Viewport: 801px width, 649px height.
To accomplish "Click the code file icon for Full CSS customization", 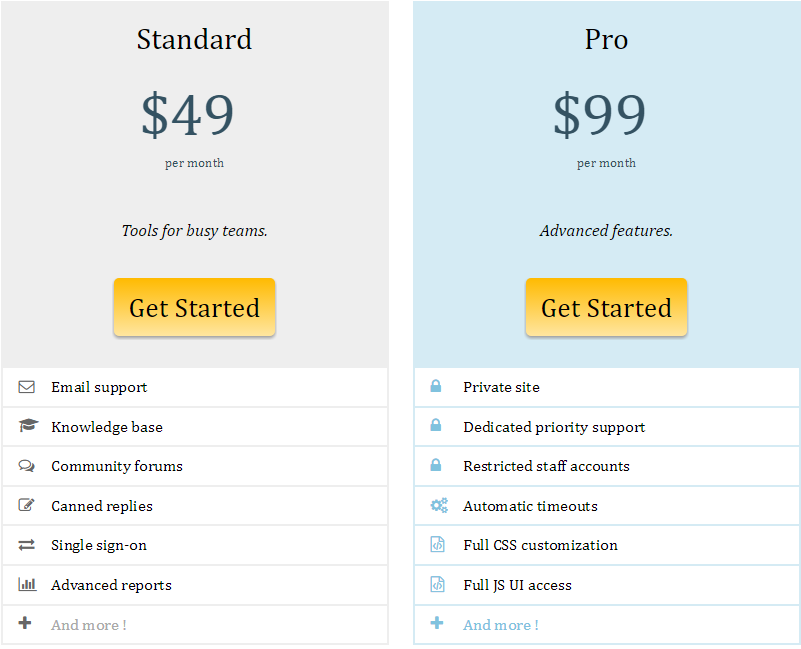I will click(437, 544).
